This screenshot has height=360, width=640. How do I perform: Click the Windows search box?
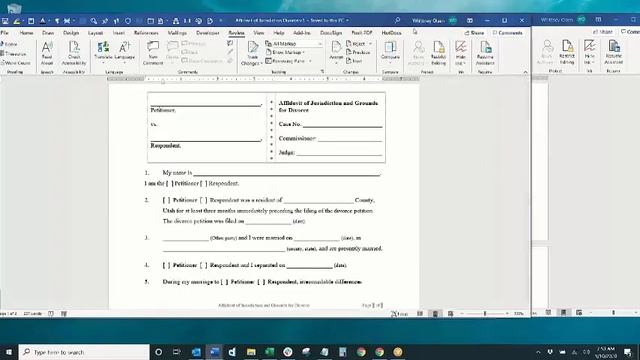[x=84, y=352]
